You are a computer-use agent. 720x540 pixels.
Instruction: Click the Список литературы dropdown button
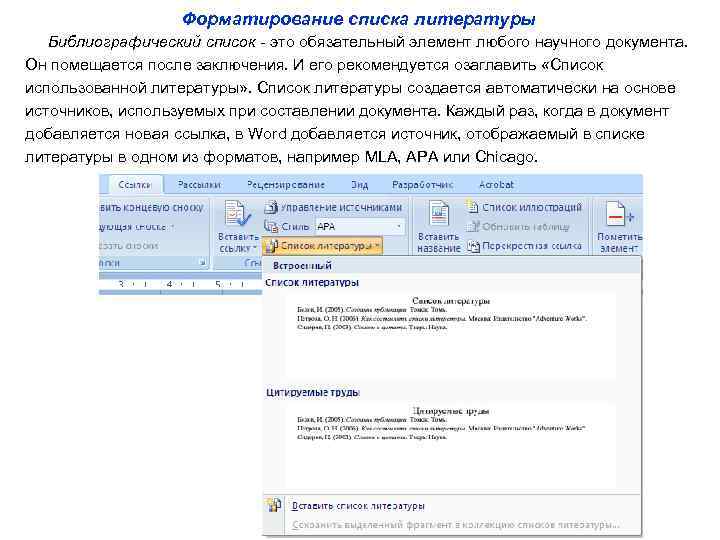pyautogui.click(x=322, y=246)
